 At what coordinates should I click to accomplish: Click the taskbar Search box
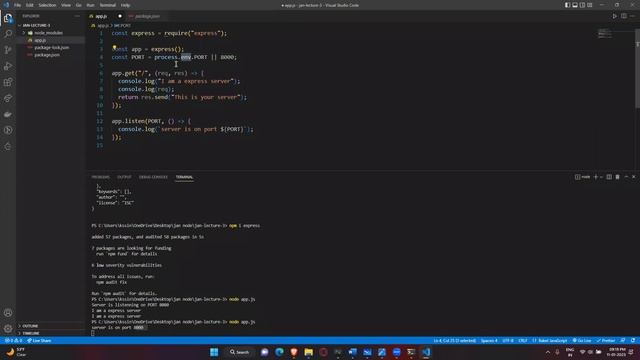239,352
